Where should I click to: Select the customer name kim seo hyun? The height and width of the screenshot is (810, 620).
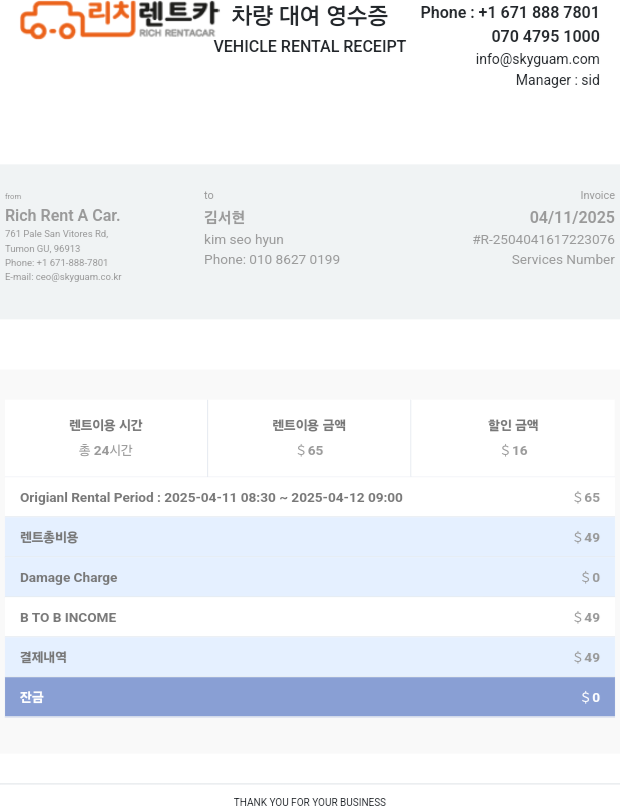(243, 240)
